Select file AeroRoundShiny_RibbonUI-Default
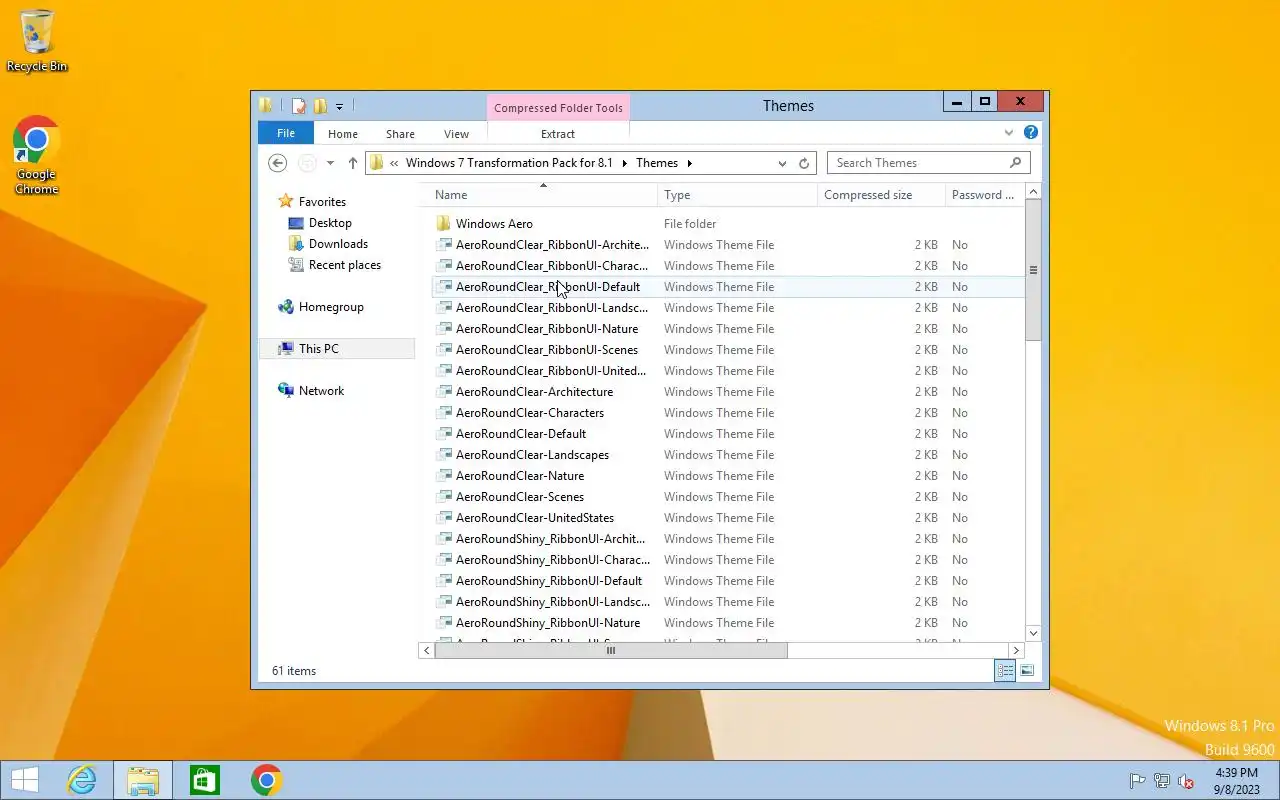The width and height of the screenshot is (1280, 800). click(x=549, y=581)
